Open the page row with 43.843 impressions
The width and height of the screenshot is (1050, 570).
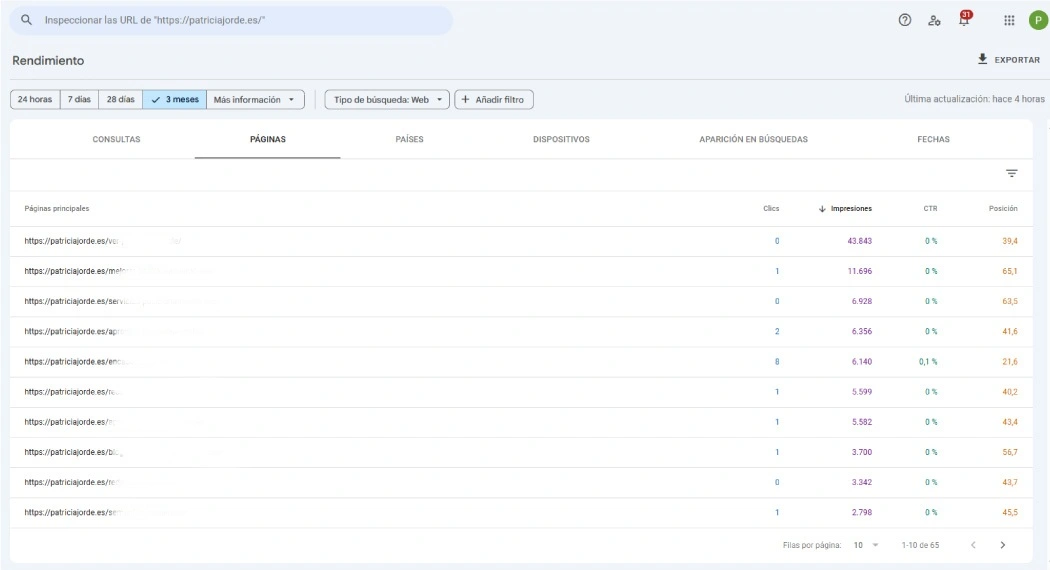click(521, 241)
